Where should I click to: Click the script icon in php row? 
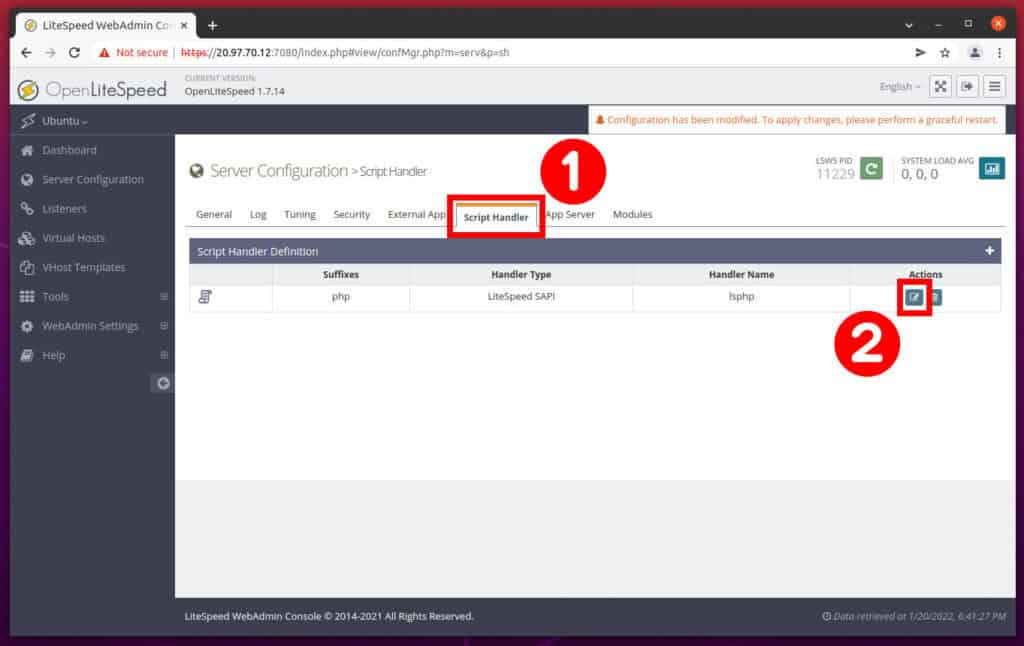205,297
